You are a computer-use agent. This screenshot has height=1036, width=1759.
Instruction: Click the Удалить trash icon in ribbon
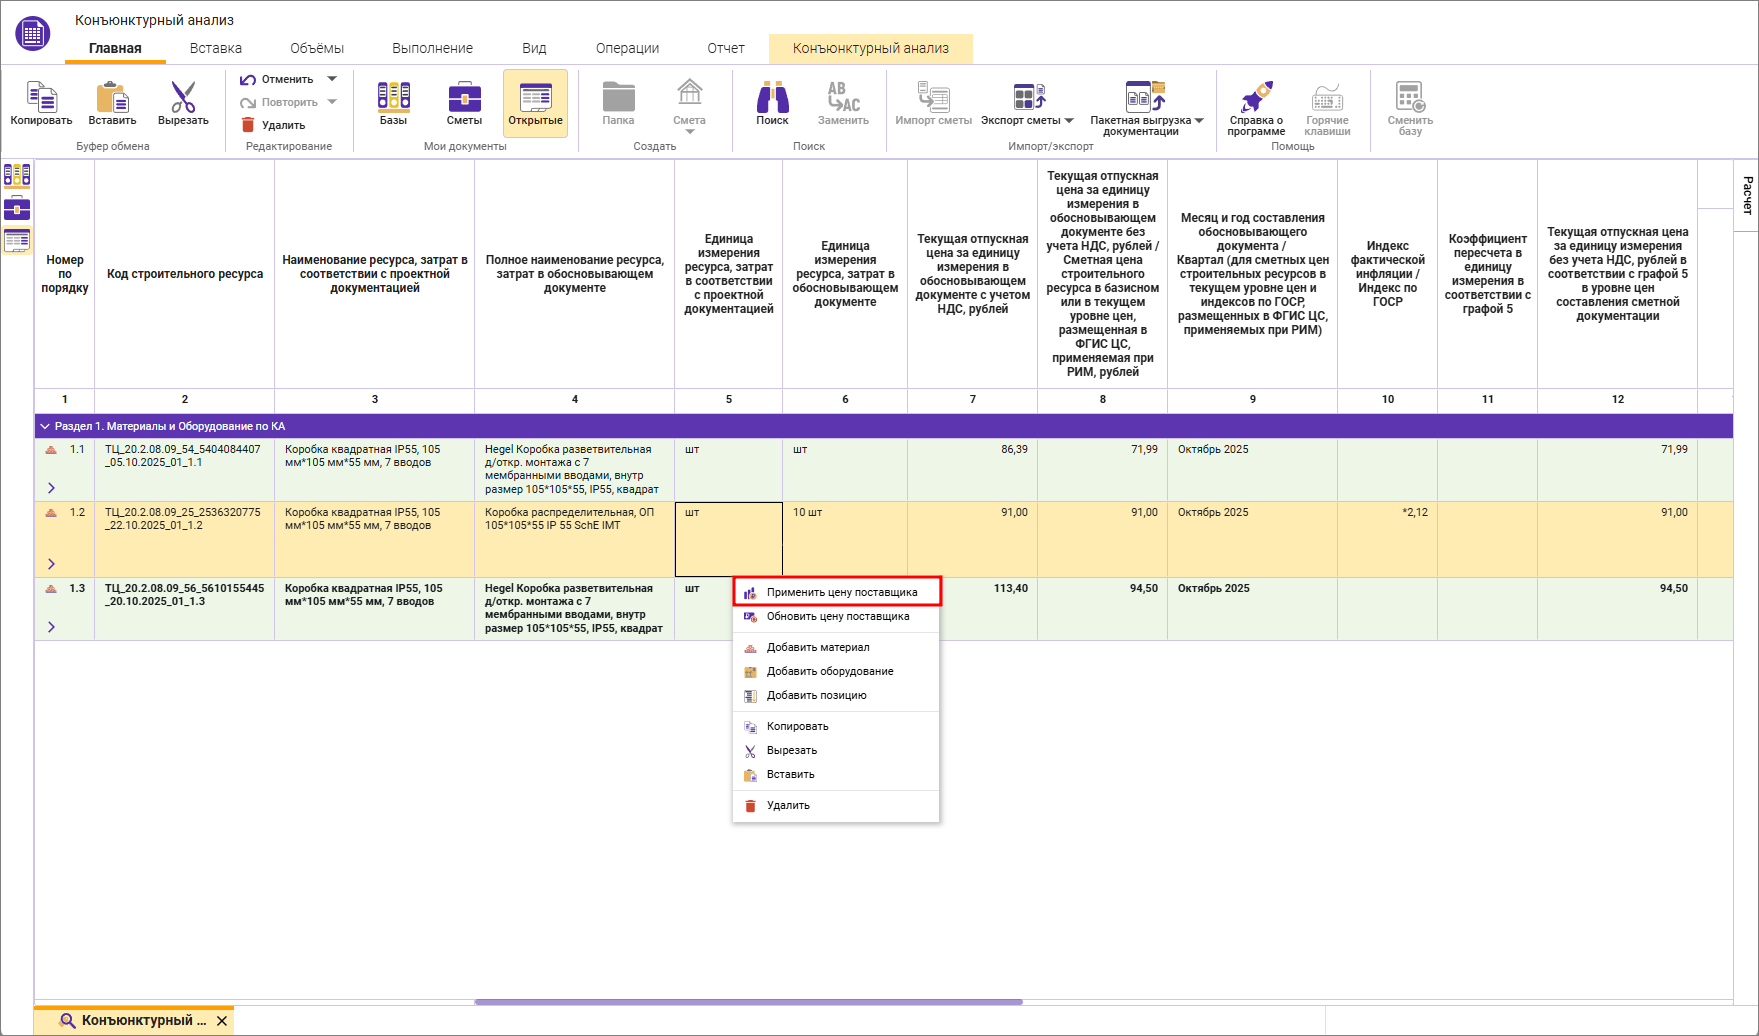(248, 125)
